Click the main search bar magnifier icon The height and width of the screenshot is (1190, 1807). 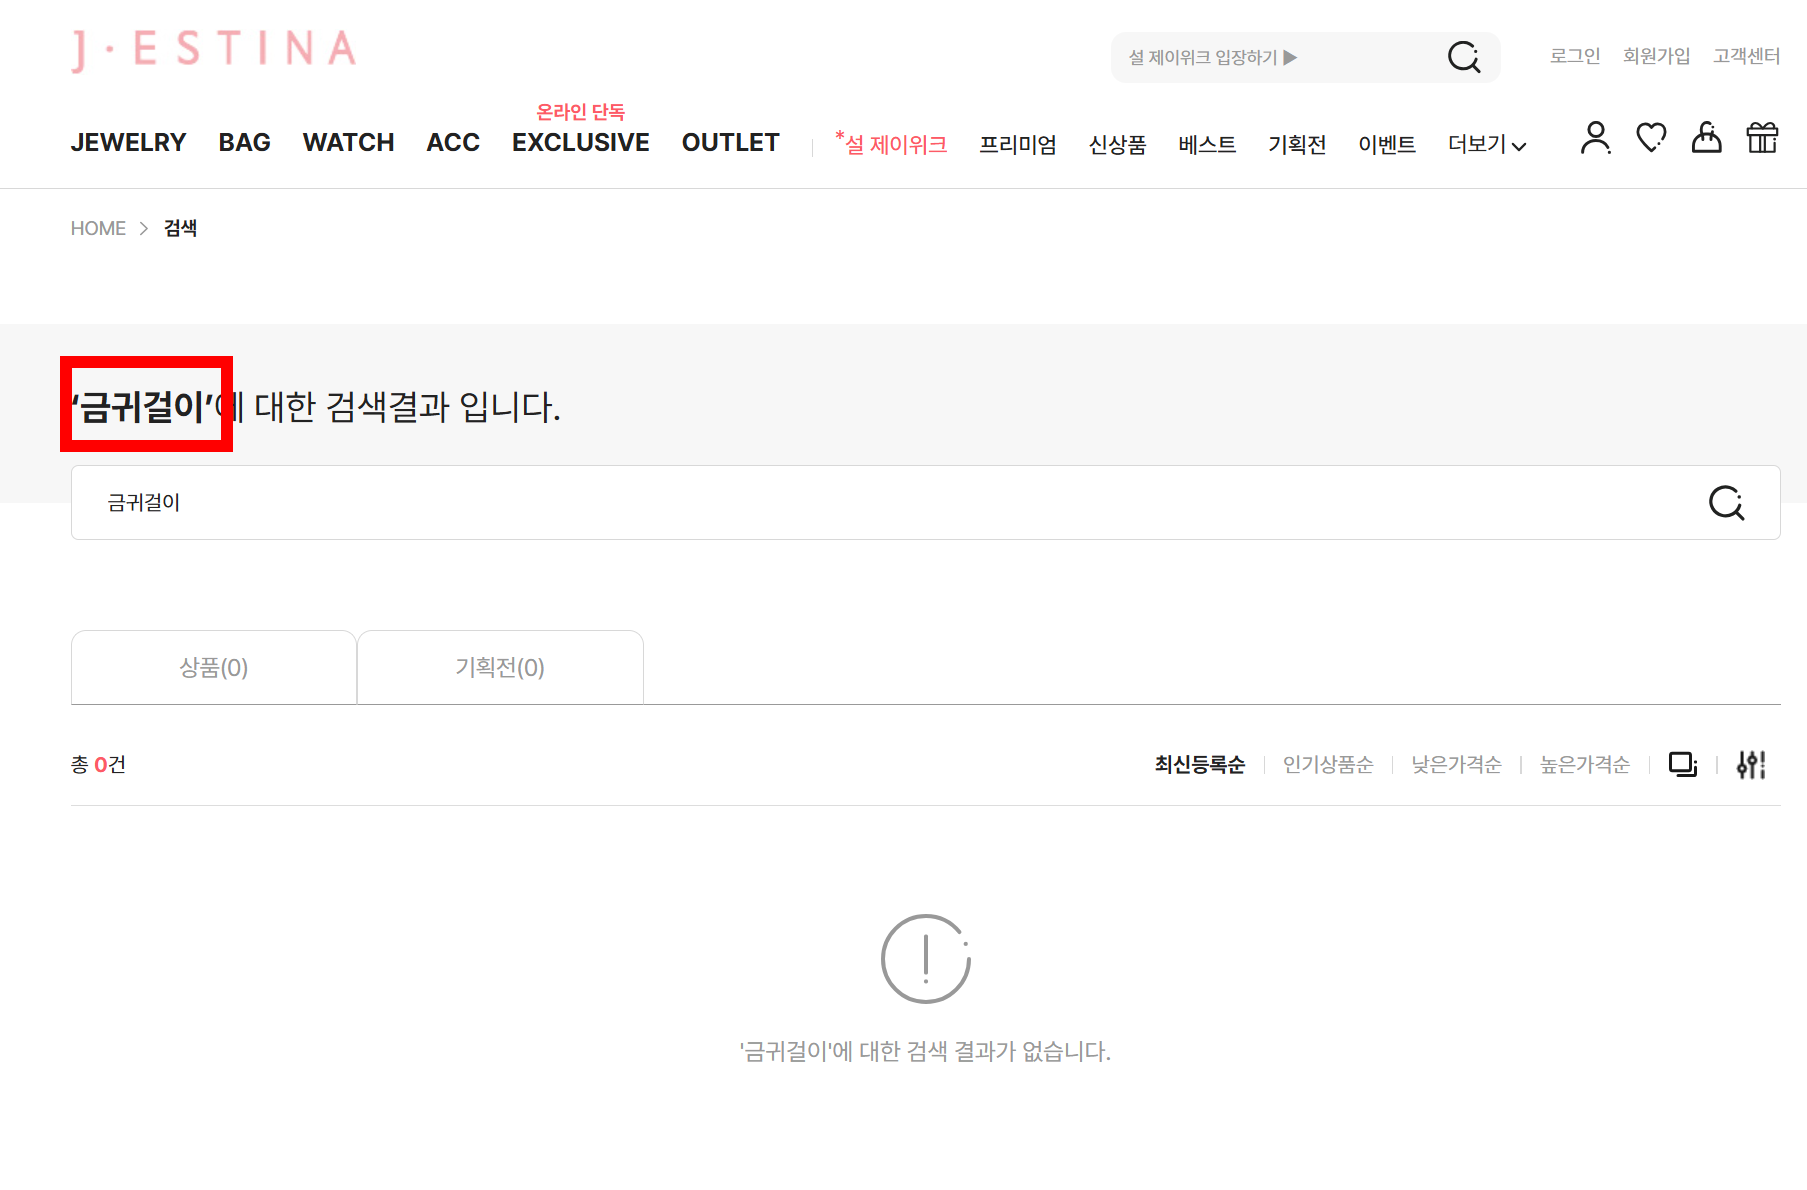(1726, 503)
